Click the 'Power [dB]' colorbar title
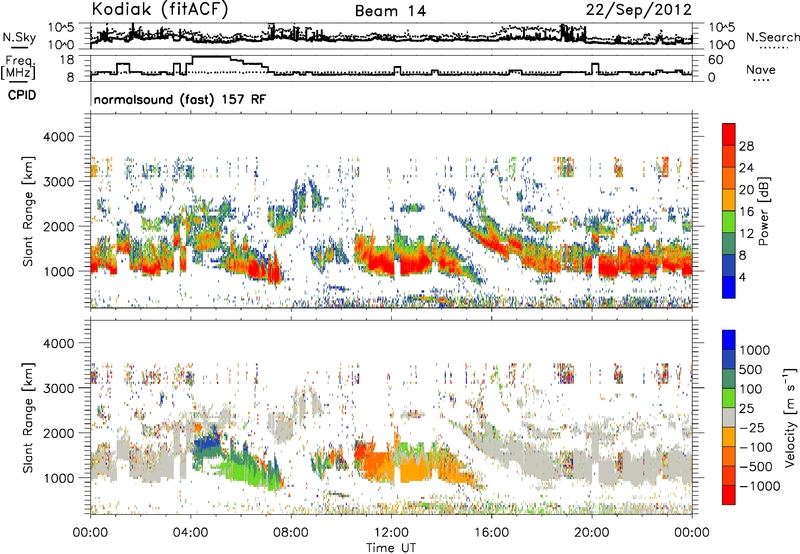Screen dimensions: 800x554 tap(763, 211)
